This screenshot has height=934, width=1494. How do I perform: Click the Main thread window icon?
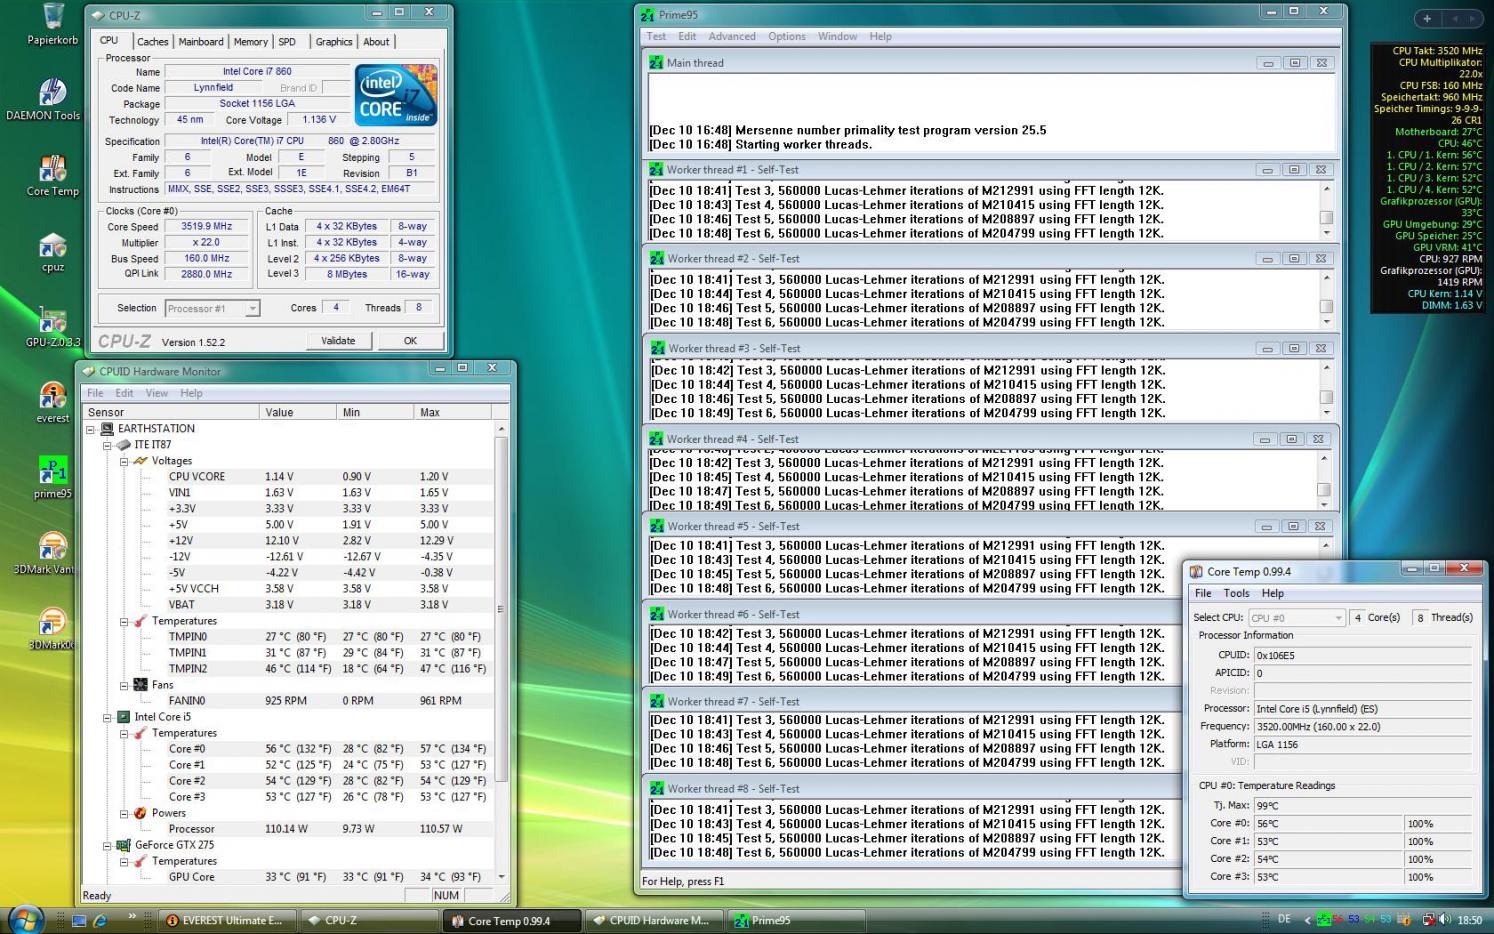point(656,62)
